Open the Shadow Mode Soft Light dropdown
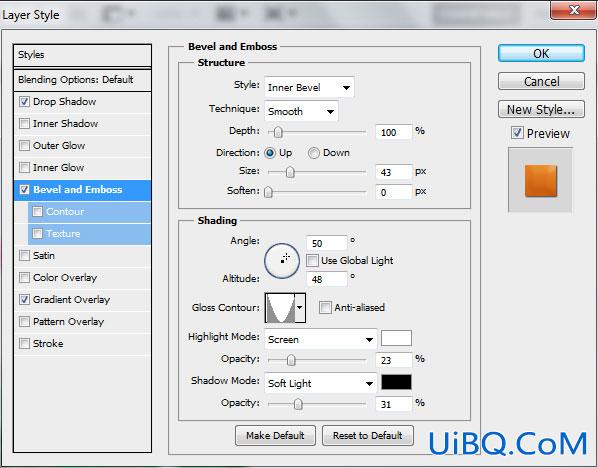This screenshot has height=468, width=598. (x=321, y=383)
